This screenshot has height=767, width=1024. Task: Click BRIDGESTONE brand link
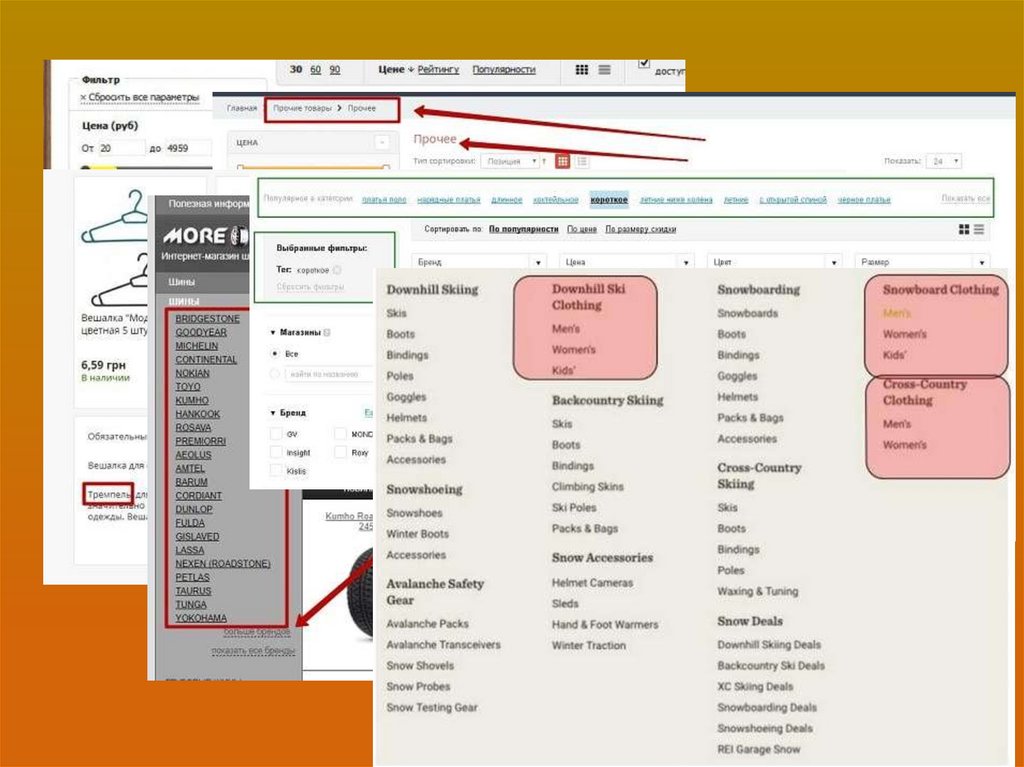point(207,319)
